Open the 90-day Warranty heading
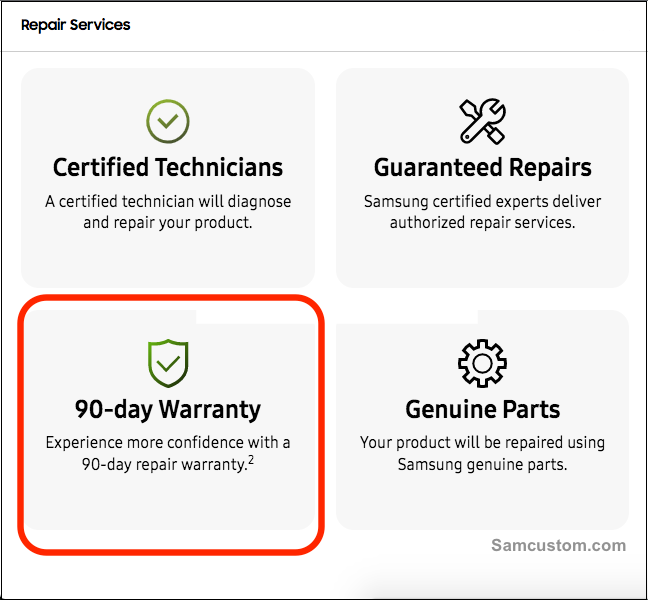Viewport: 648px width, 600px height. click(168, 410)
